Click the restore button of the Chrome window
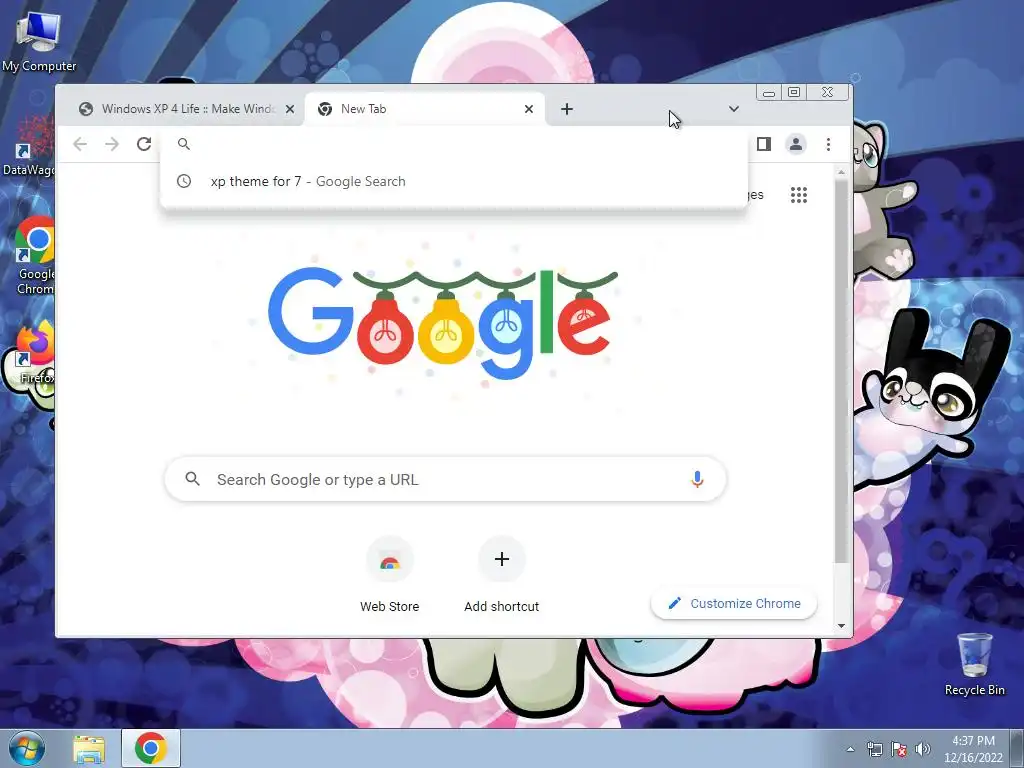The width and height of the screenshot is (1024, 768). pos(794,92)
